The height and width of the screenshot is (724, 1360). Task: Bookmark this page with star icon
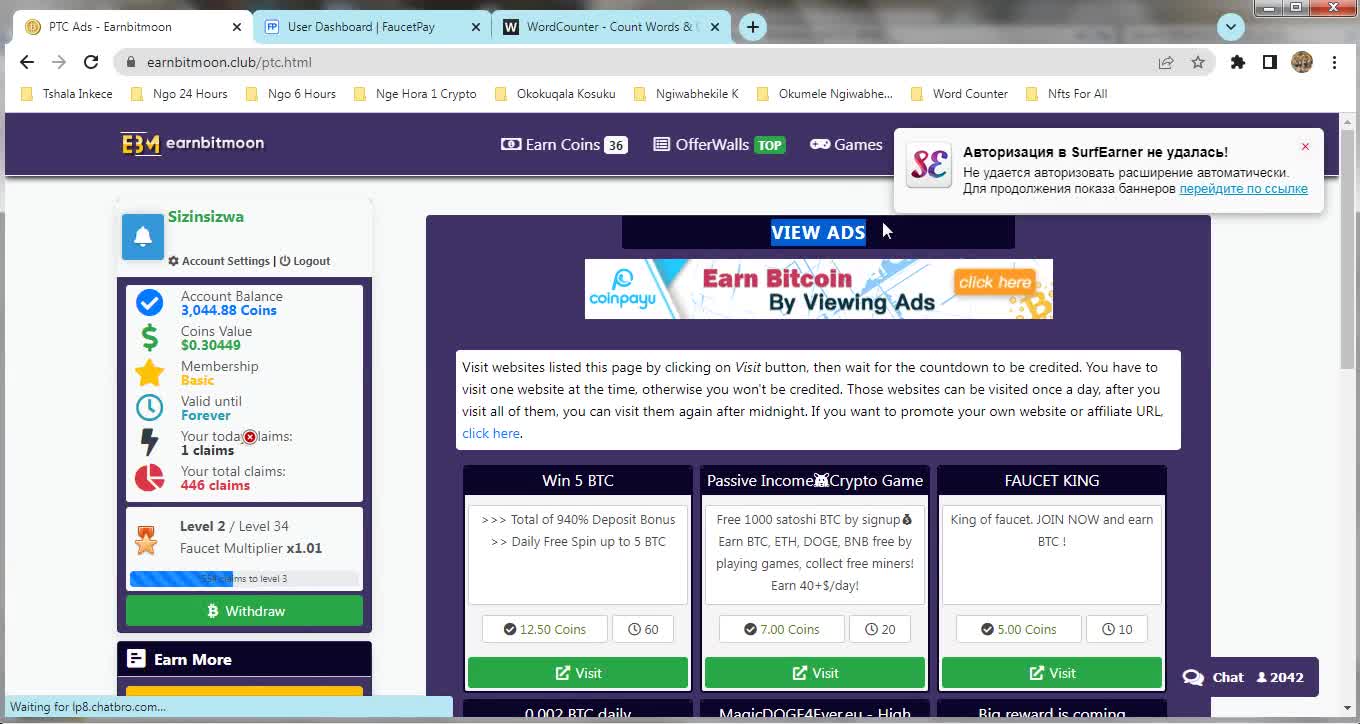point(1198,62)
